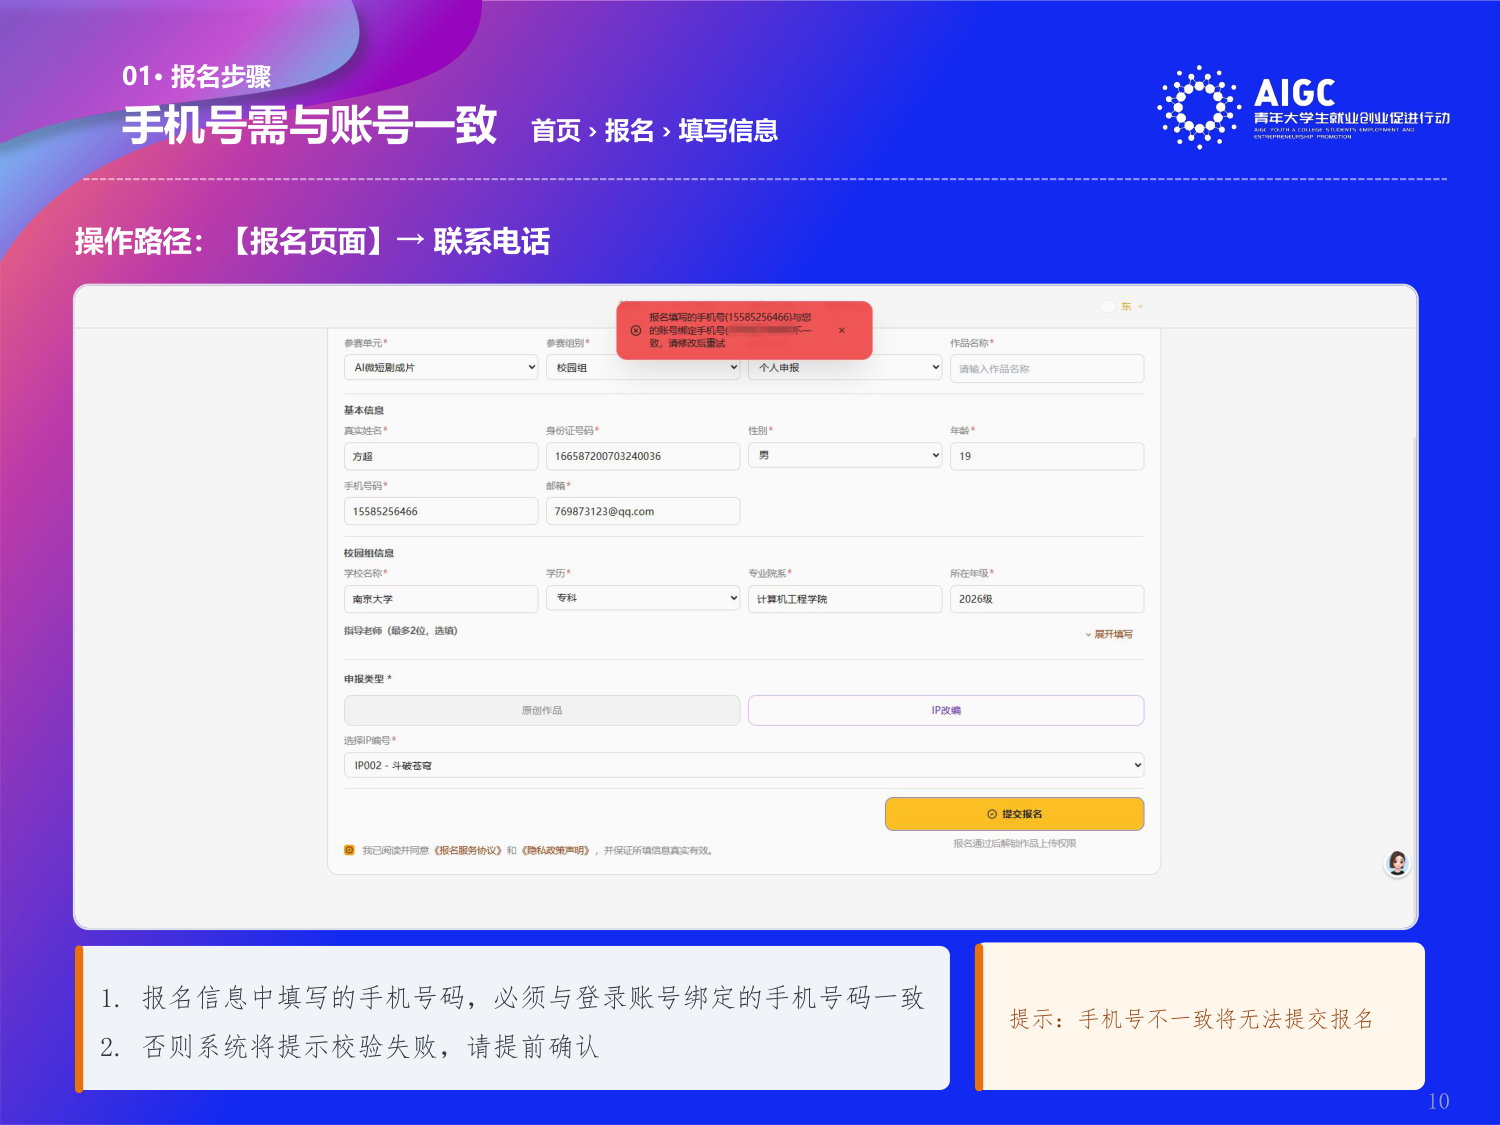Click the 身份证号码 input field
The width and height of the screenshot is (1500, 1125).
(643, 456)
